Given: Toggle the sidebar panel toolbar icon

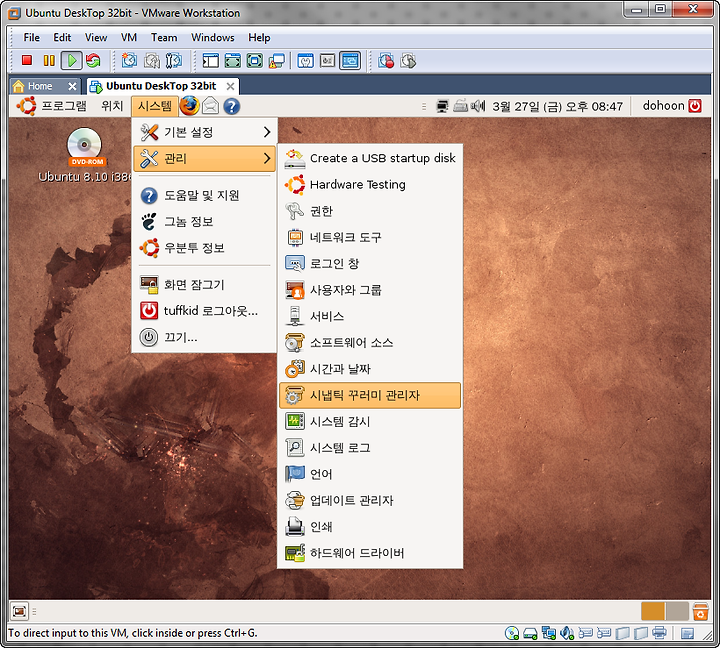Looking at the screenshot, I should pos(211,60).
